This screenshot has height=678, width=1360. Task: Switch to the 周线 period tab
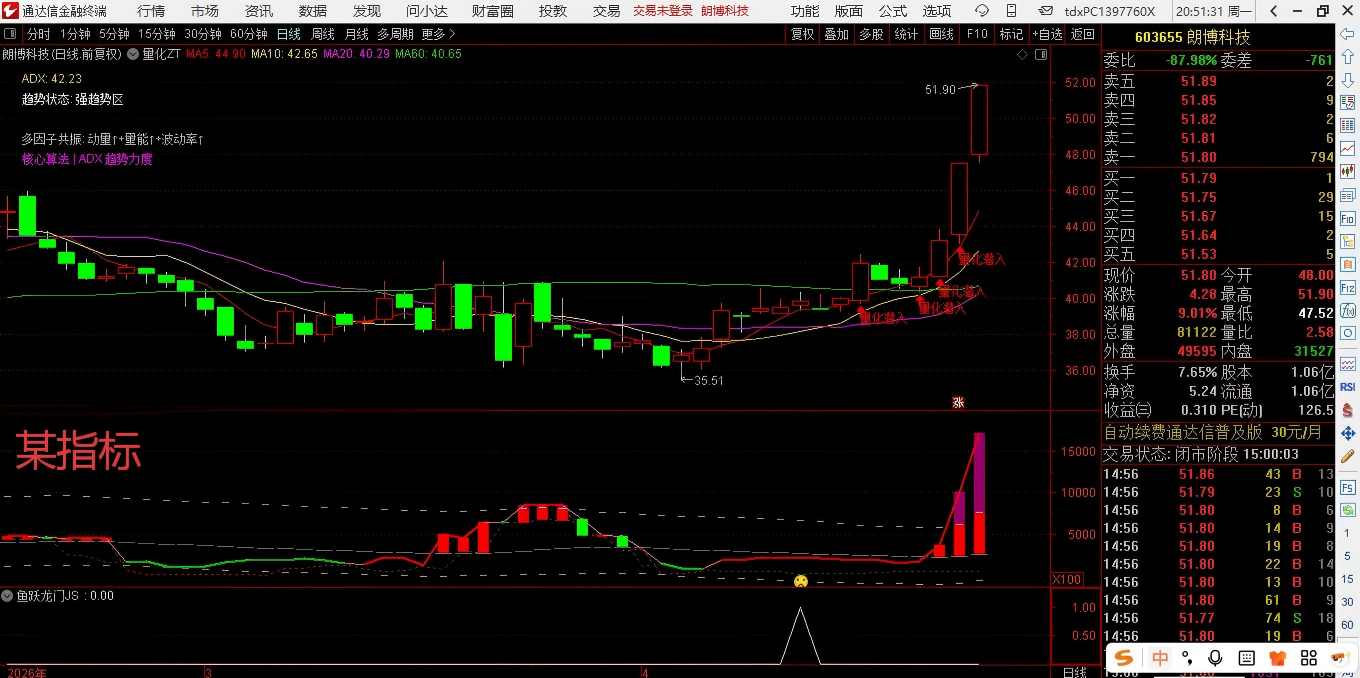323,34
